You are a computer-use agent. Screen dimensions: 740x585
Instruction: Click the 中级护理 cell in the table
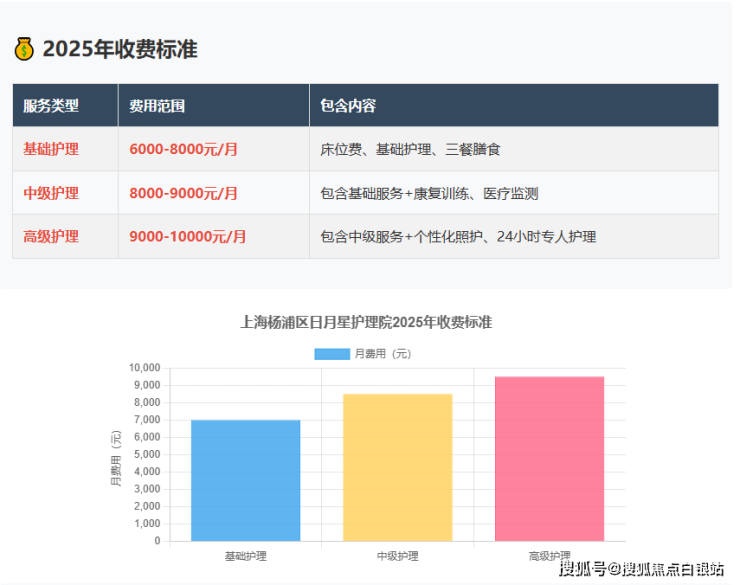(x=51, y=193)
